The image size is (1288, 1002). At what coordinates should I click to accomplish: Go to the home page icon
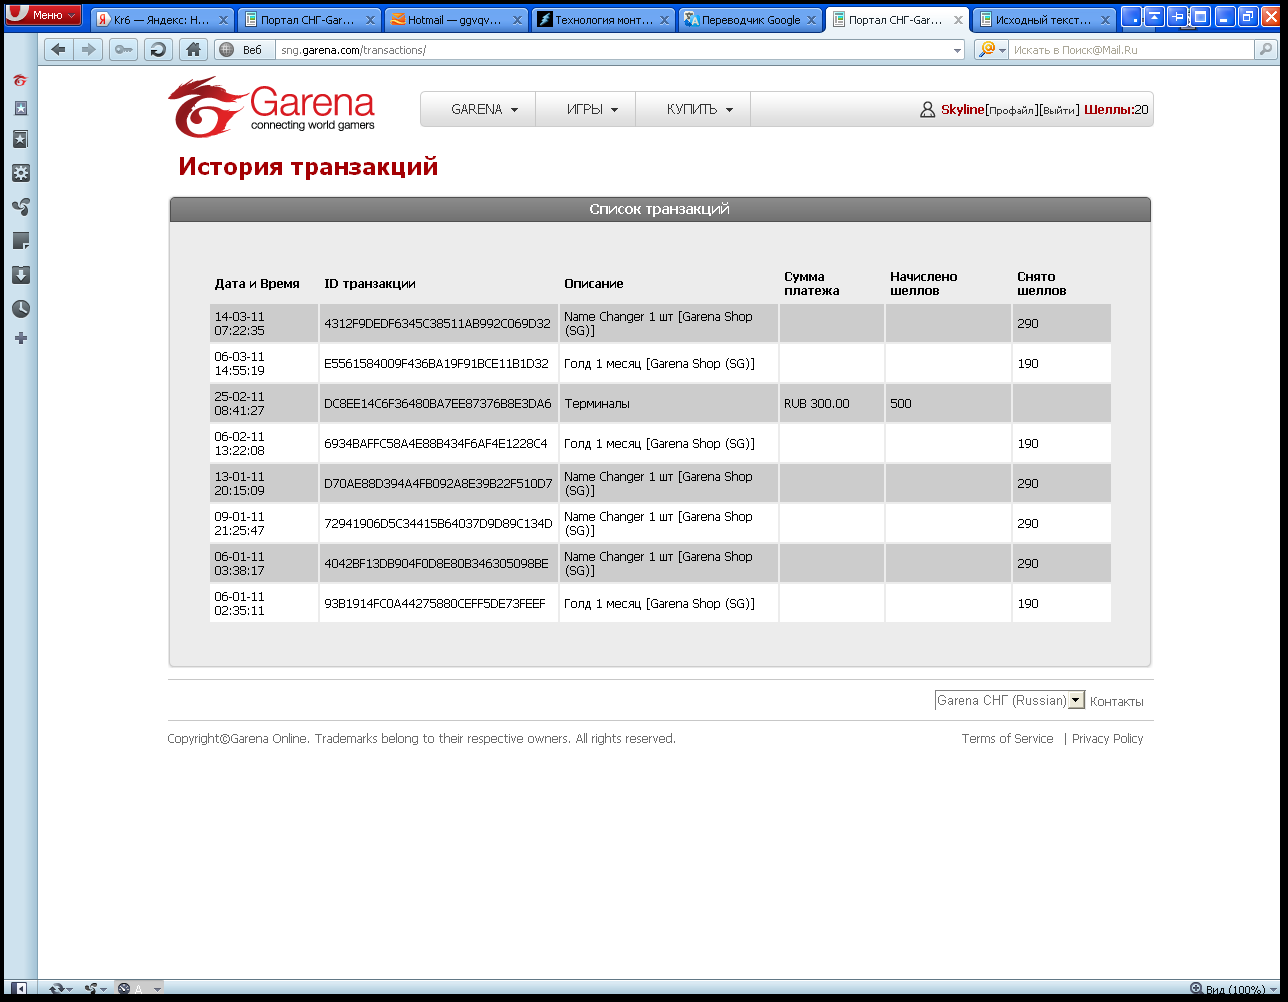pos(193,50)
